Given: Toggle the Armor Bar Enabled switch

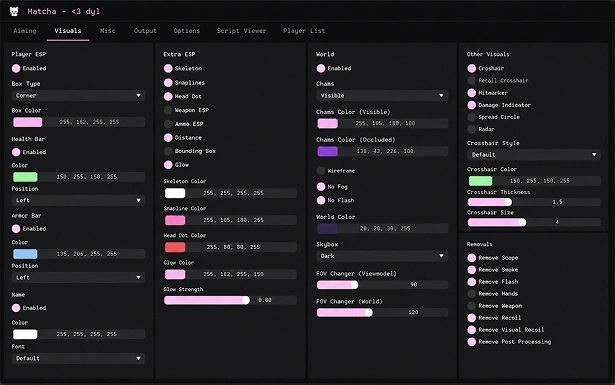Looking at the screenshot, I should (x=16, y=229).
